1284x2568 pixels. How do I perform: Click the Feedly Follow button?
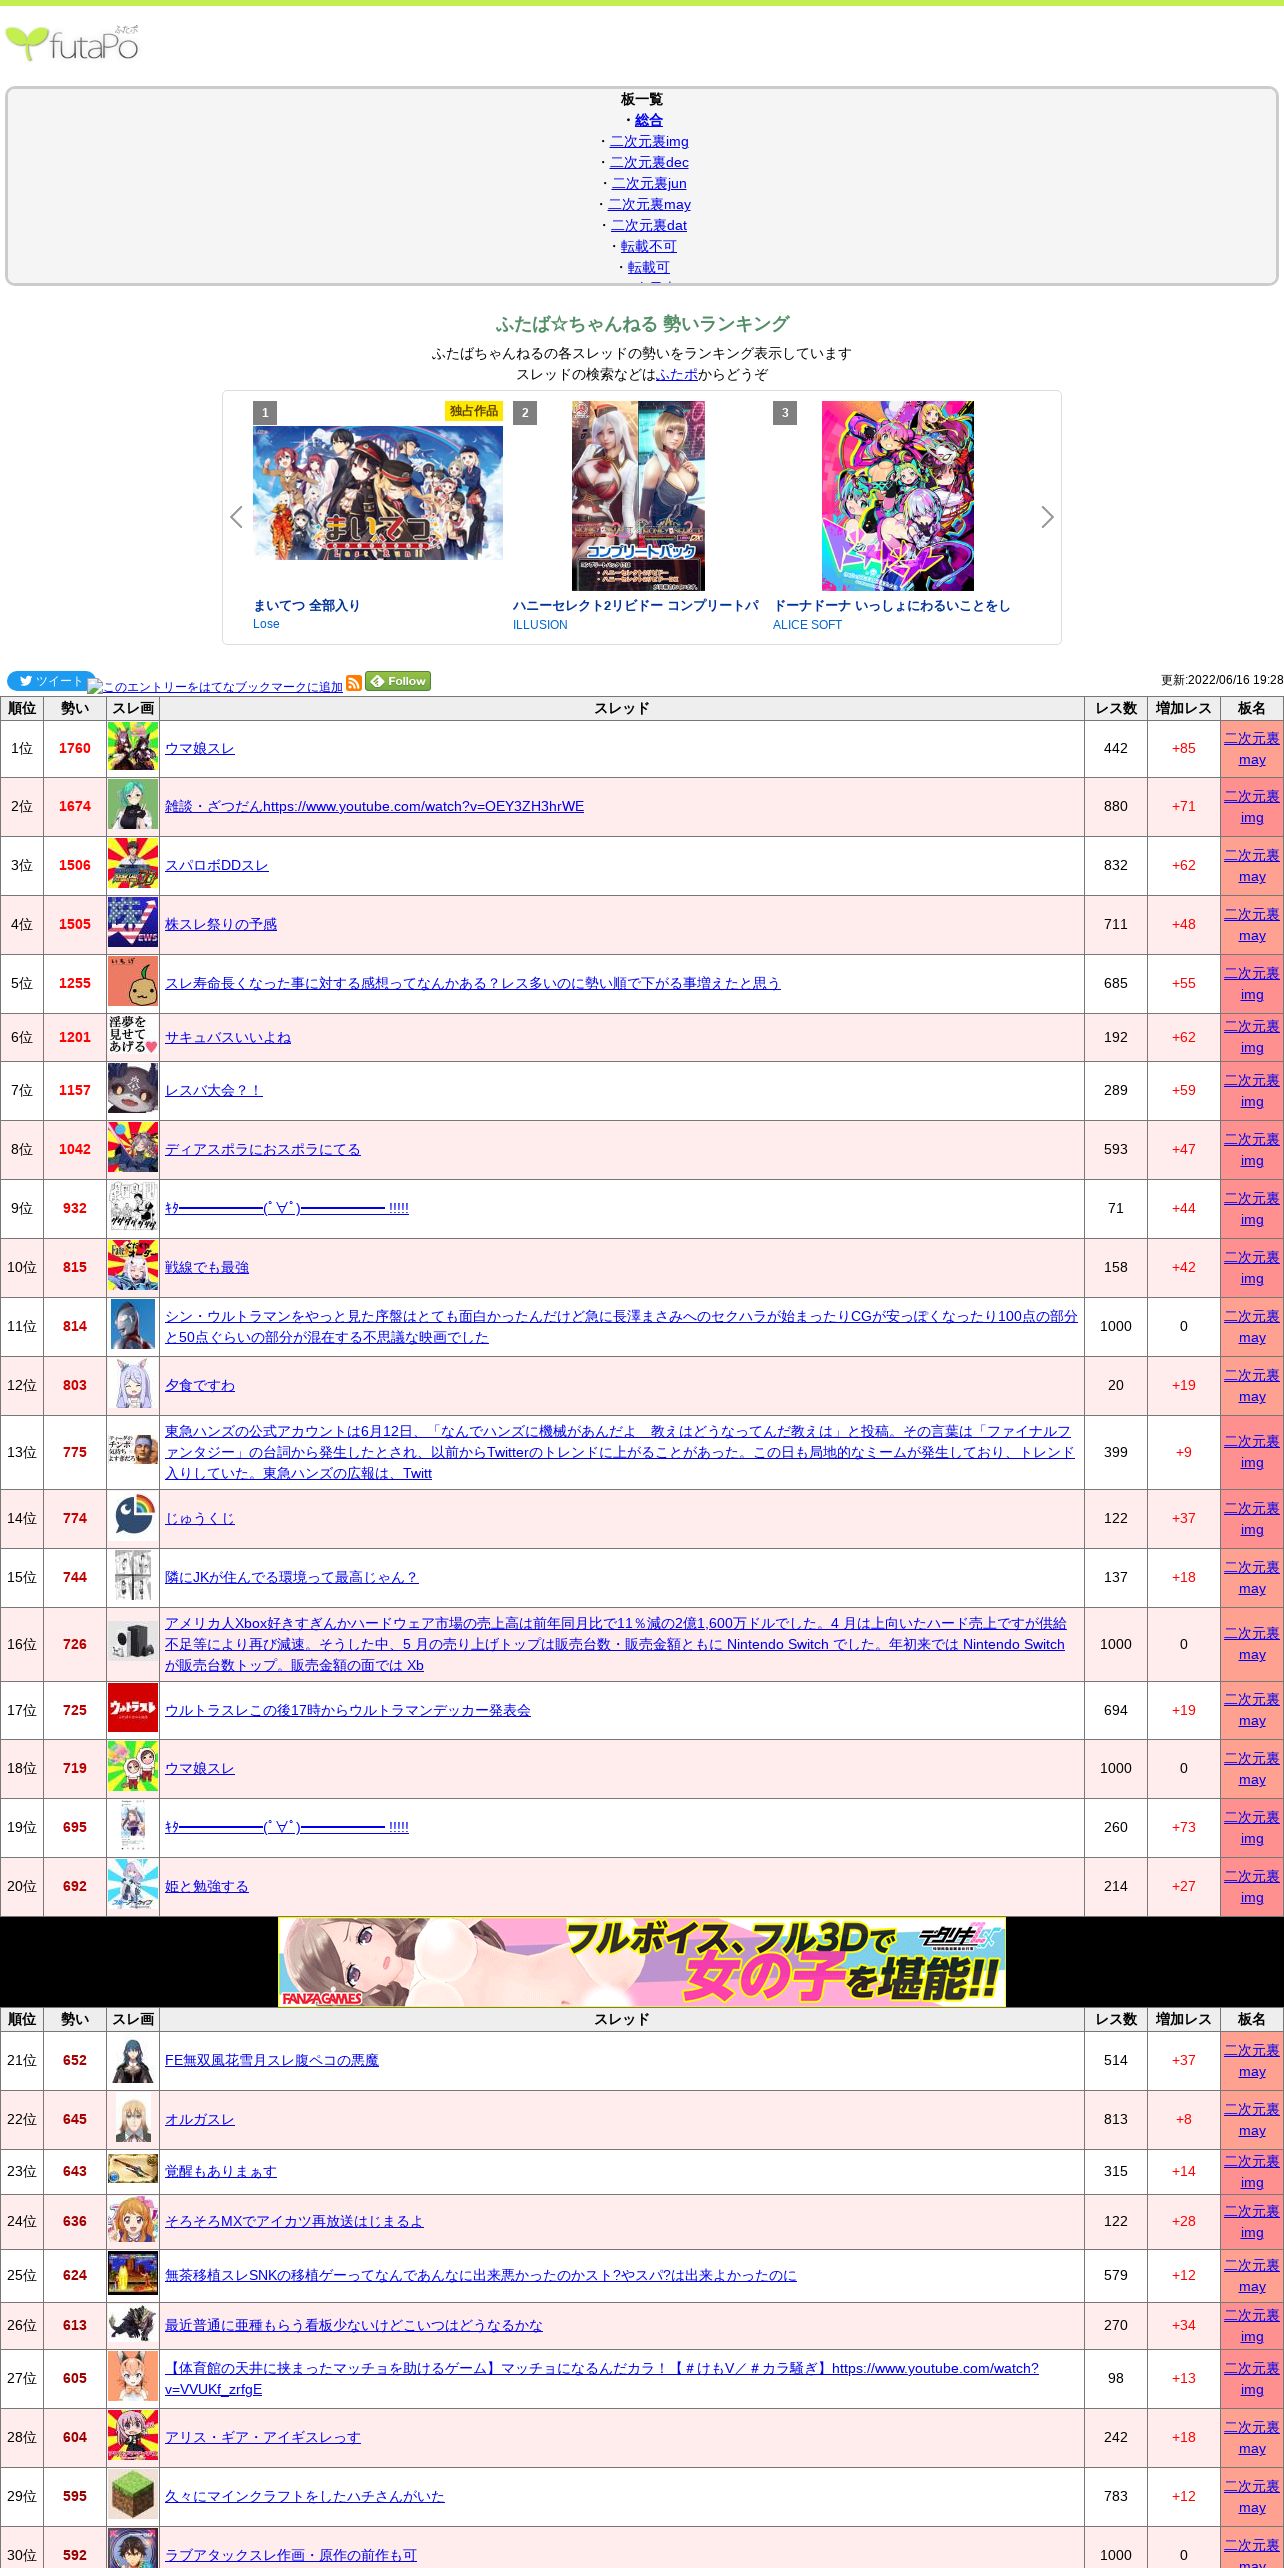click(x=398, y=681)
